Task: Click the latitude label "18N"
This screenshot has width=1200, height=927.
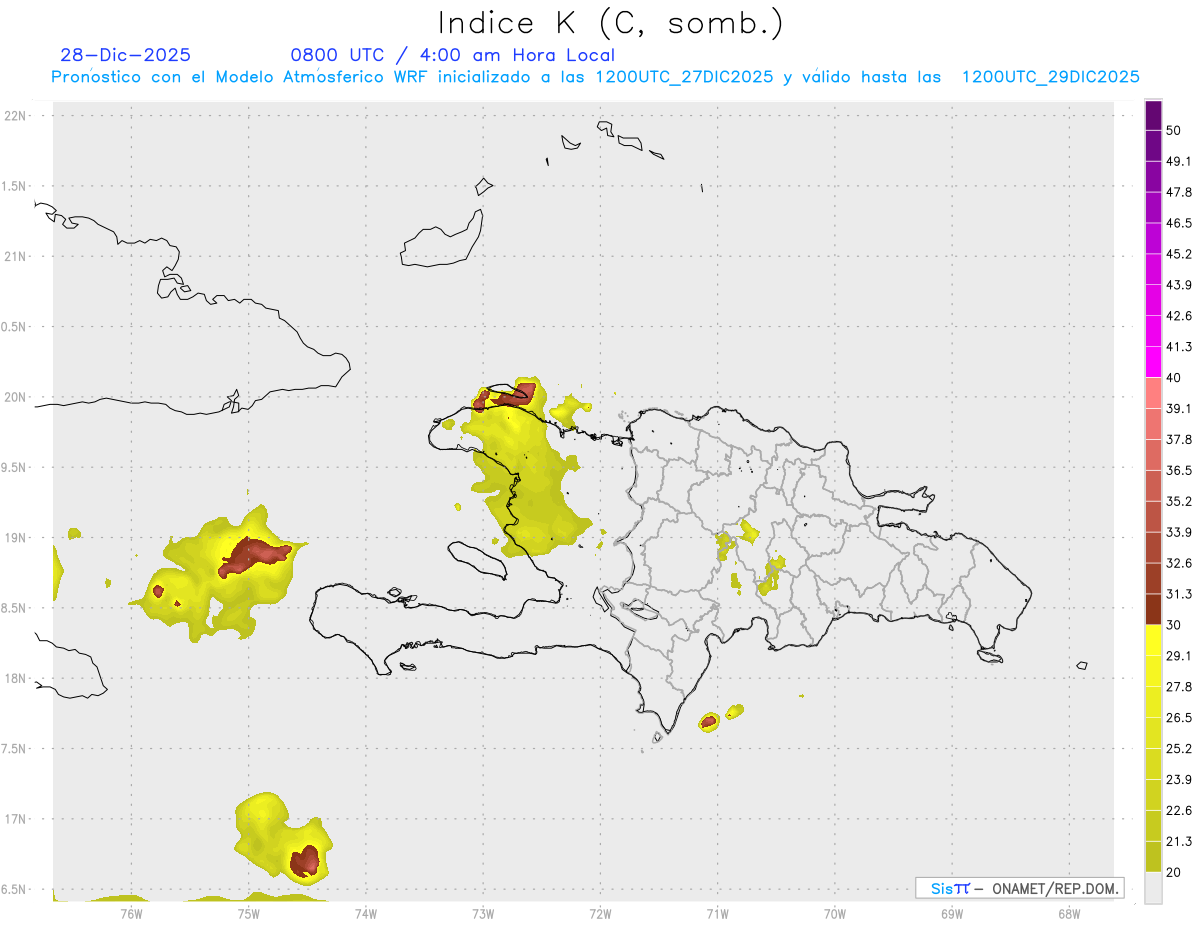Action: (16, 679)
